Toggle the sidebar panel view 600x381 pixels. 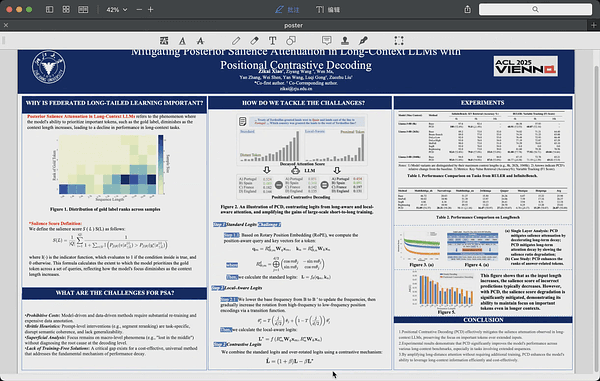(x=49, y=10)
